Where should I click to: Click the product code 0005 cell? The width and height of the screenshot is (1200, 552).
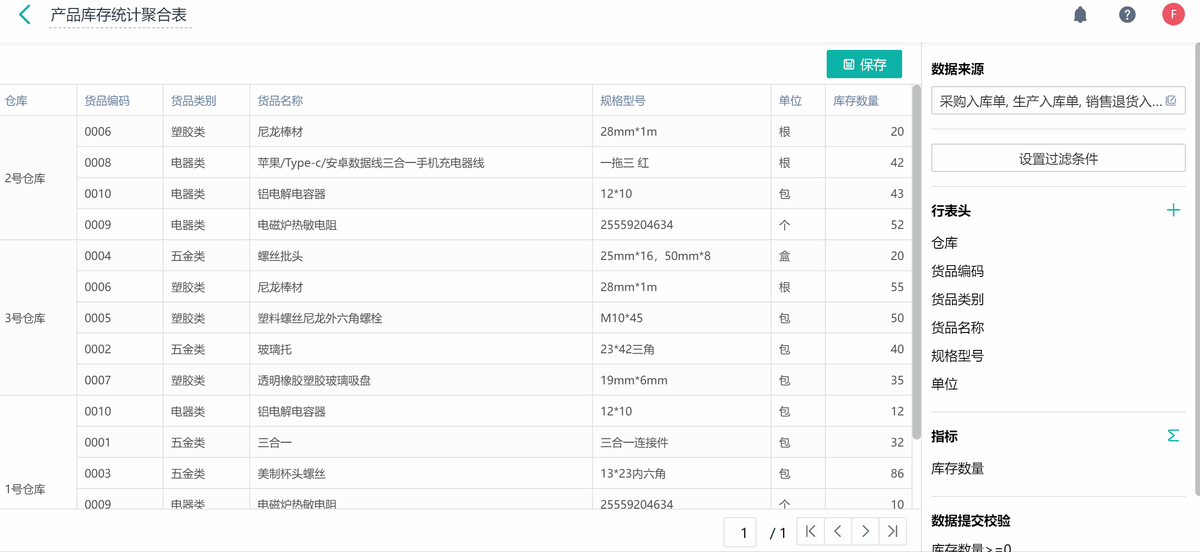coord(120,318)
